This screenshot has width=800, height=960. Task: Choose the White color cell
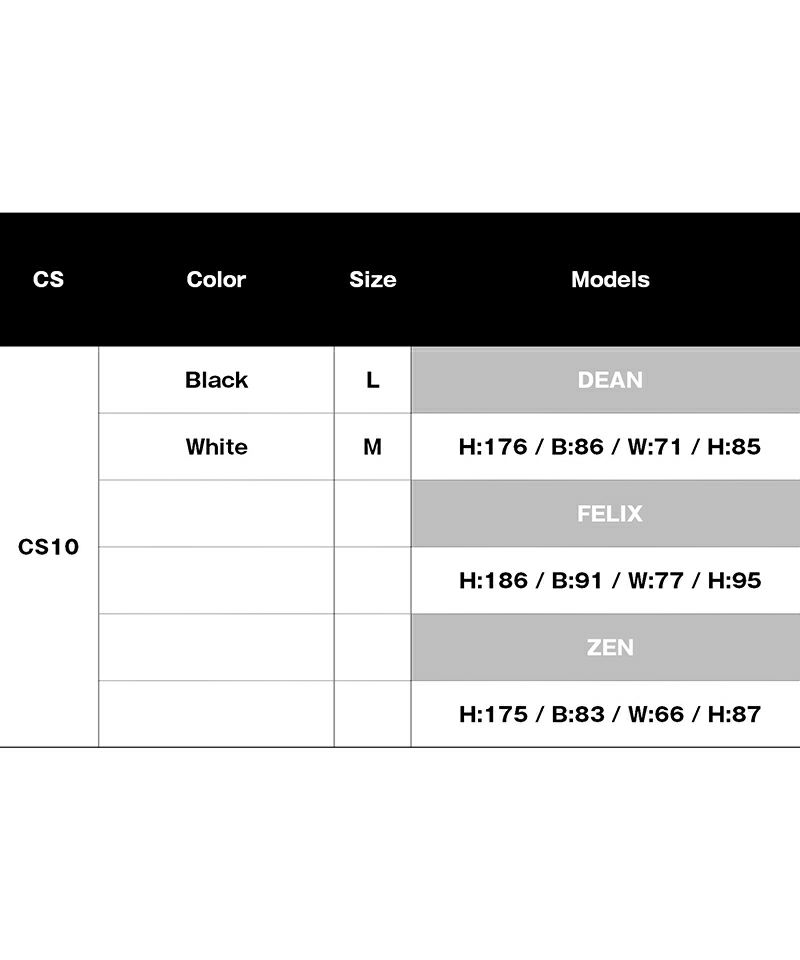coord(216,447)
